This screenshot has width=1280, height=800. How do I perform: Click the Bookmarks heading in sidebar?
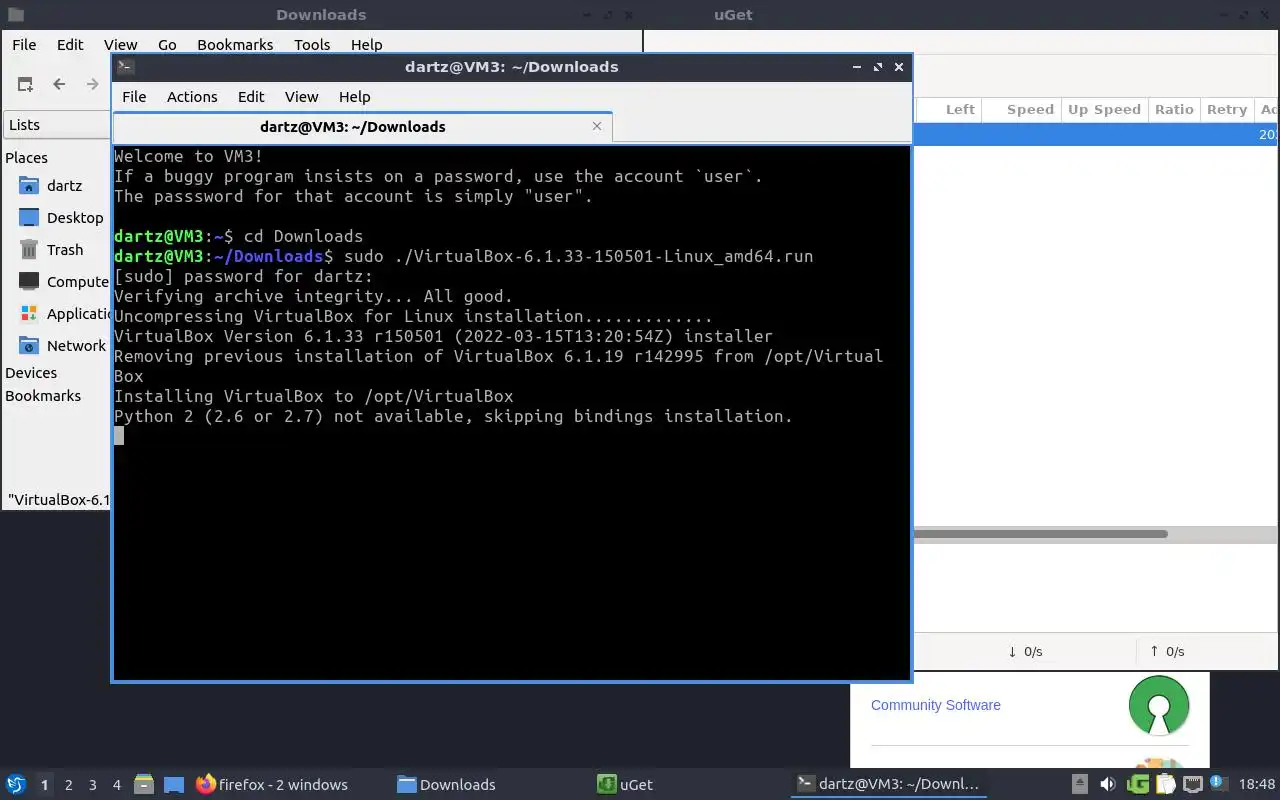tap(43, 396)
